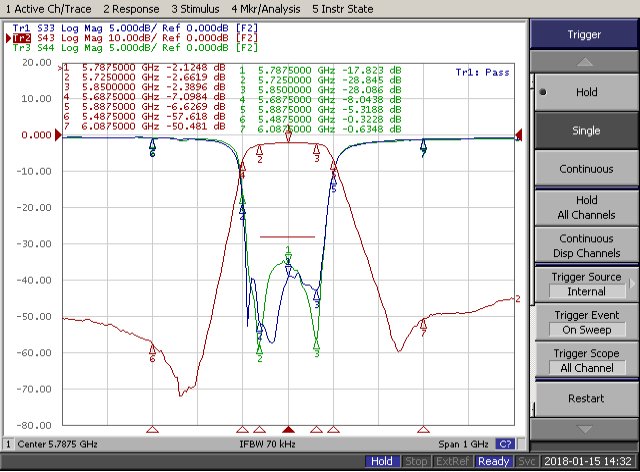
Task: Open the Active Ch/Trace menu
Action: pyautogui.click(x=48, y=9)
